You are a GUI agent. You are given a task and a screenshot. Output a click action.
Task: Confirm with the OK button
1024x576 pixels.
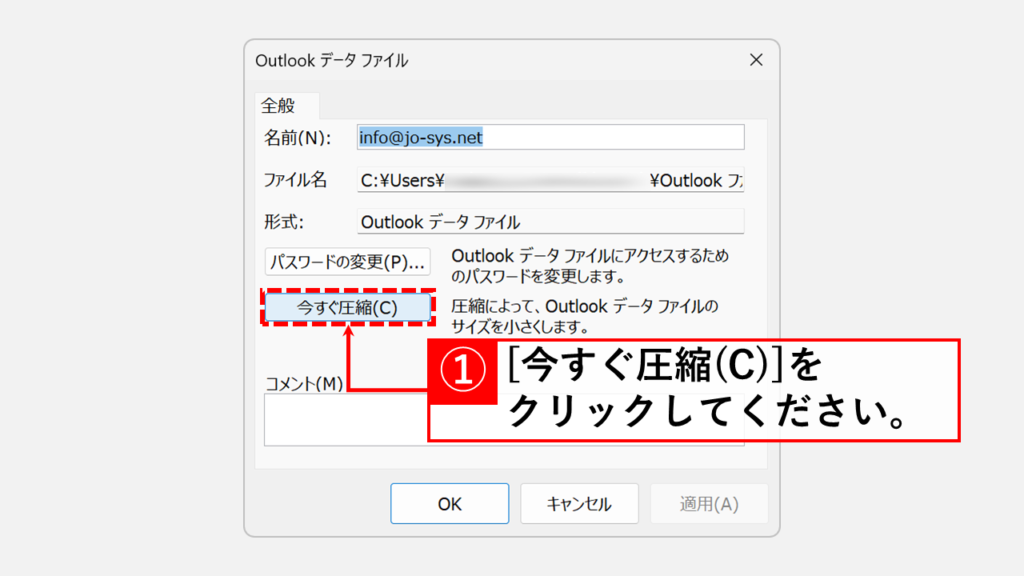point(449,504)
